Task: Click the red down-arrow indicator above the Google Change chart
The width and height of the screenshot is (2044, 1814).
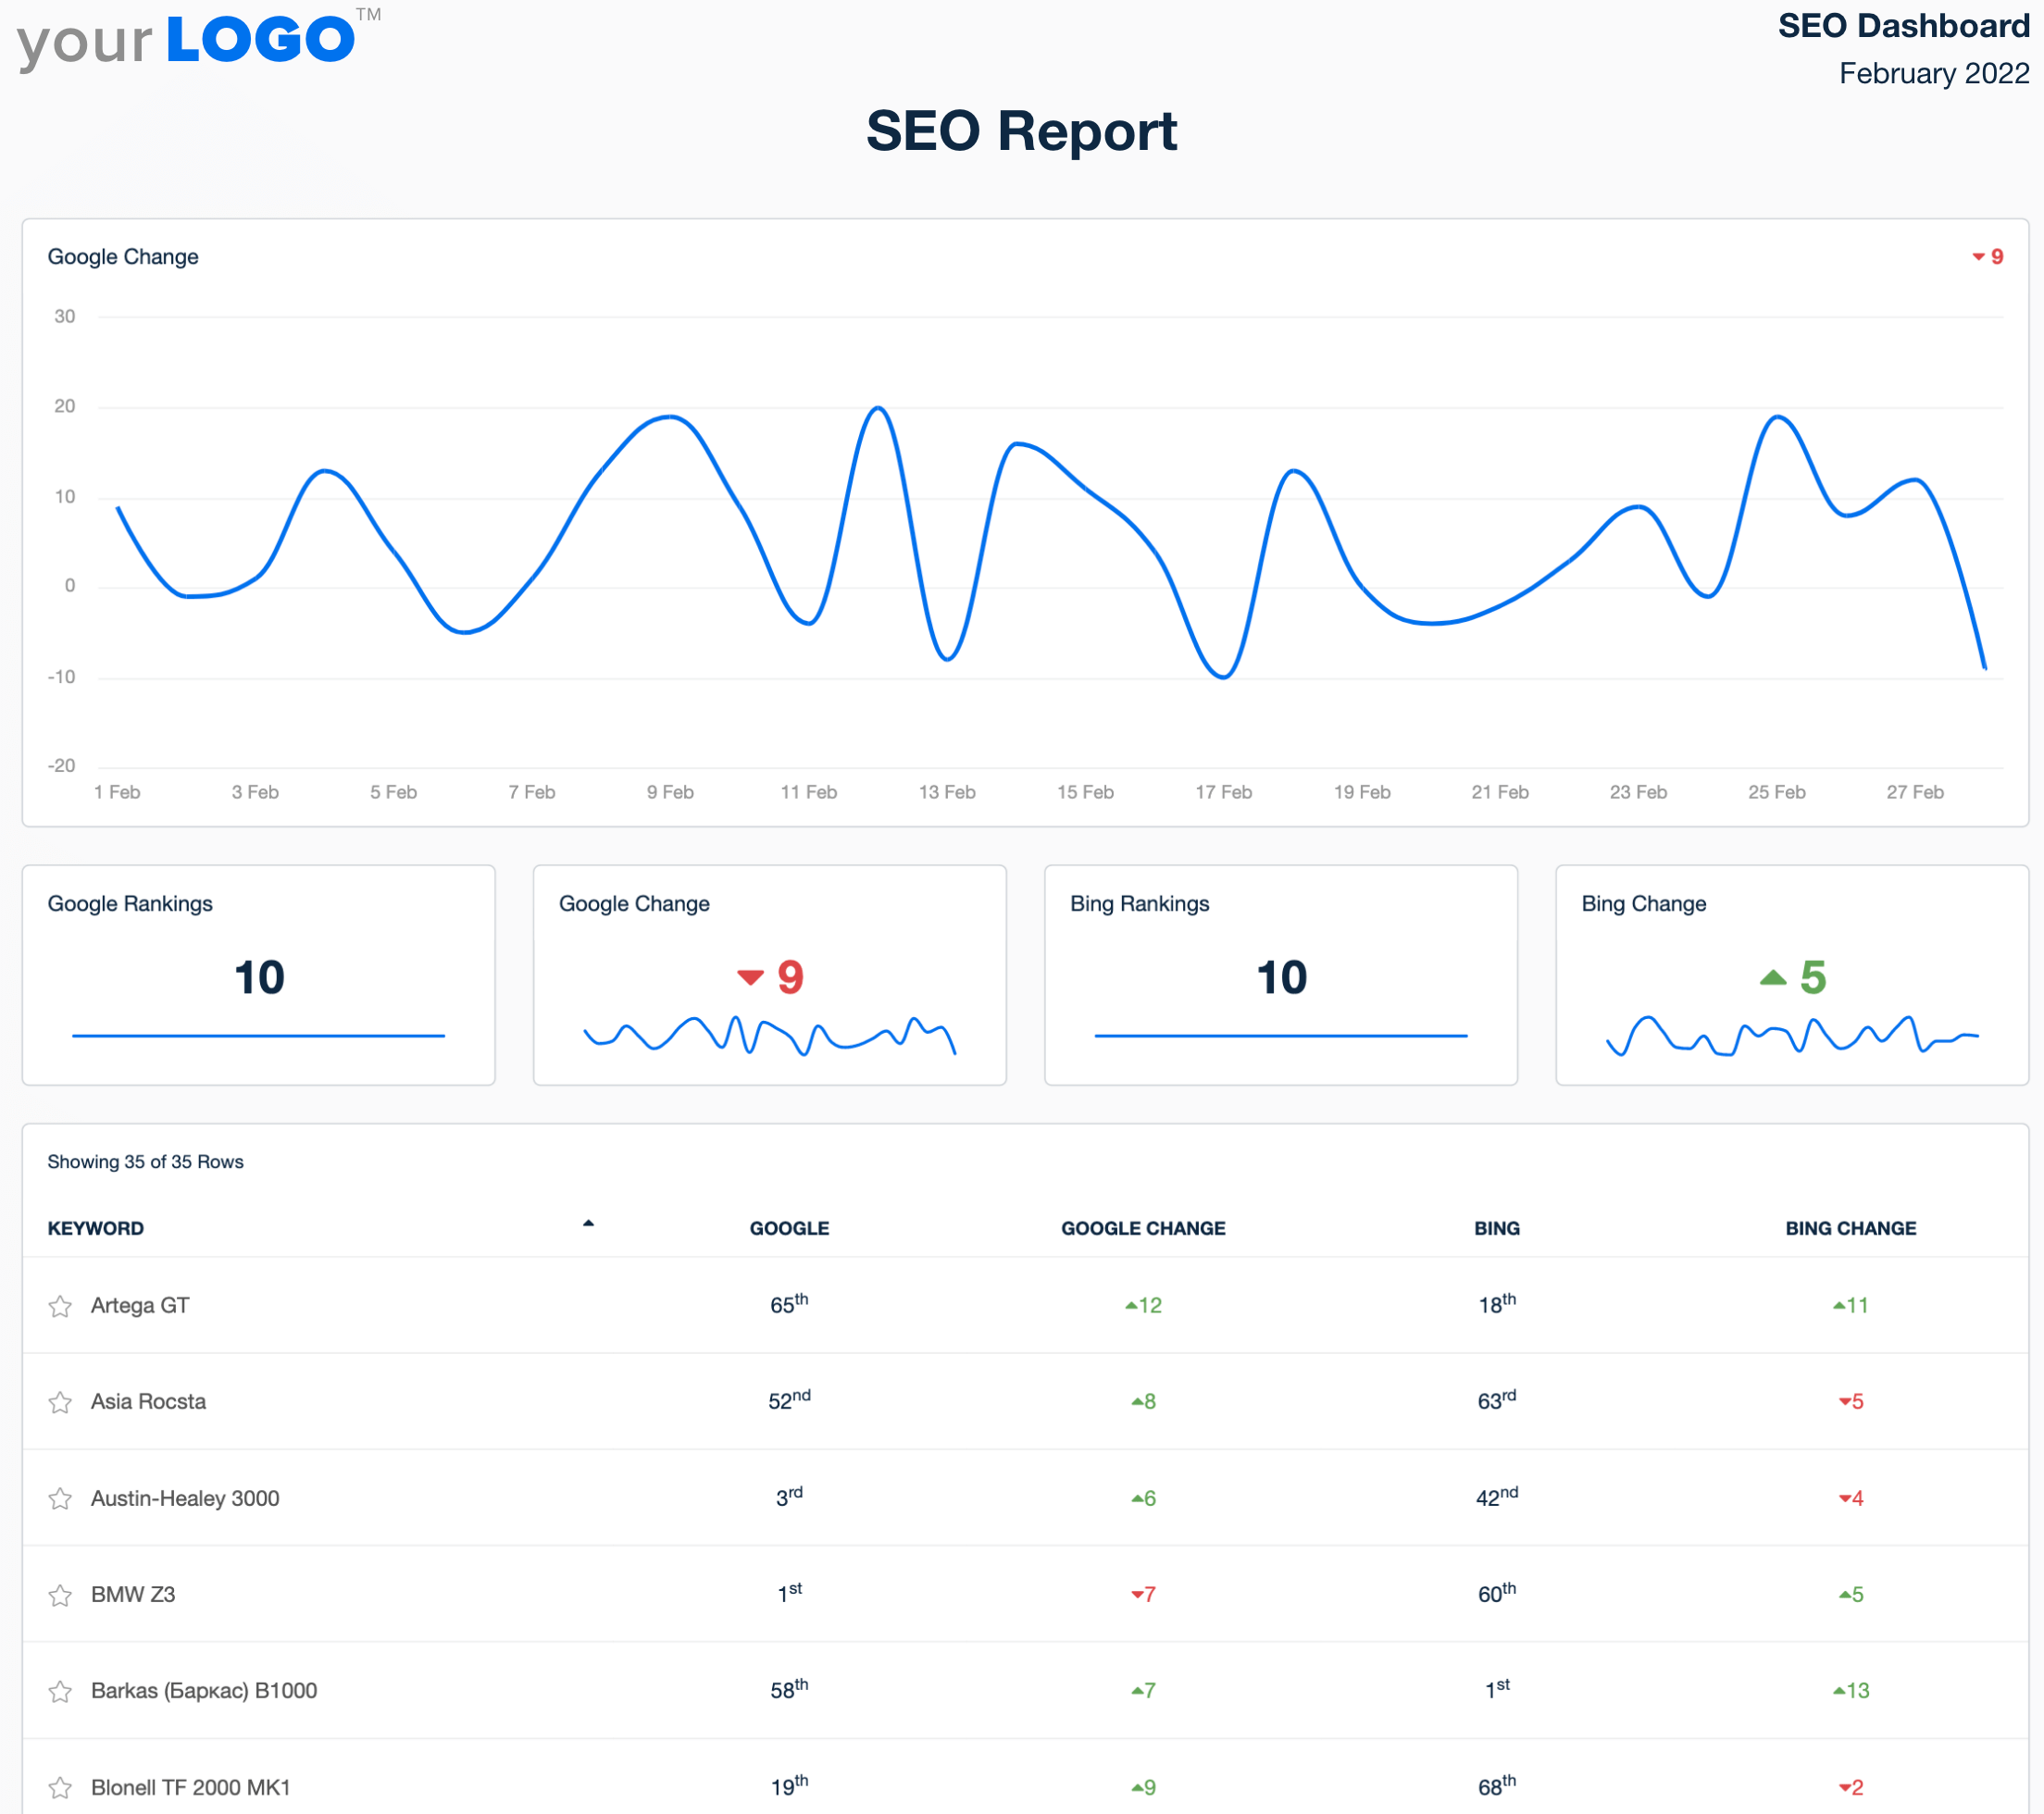Action: click(x=1981, y=257)
